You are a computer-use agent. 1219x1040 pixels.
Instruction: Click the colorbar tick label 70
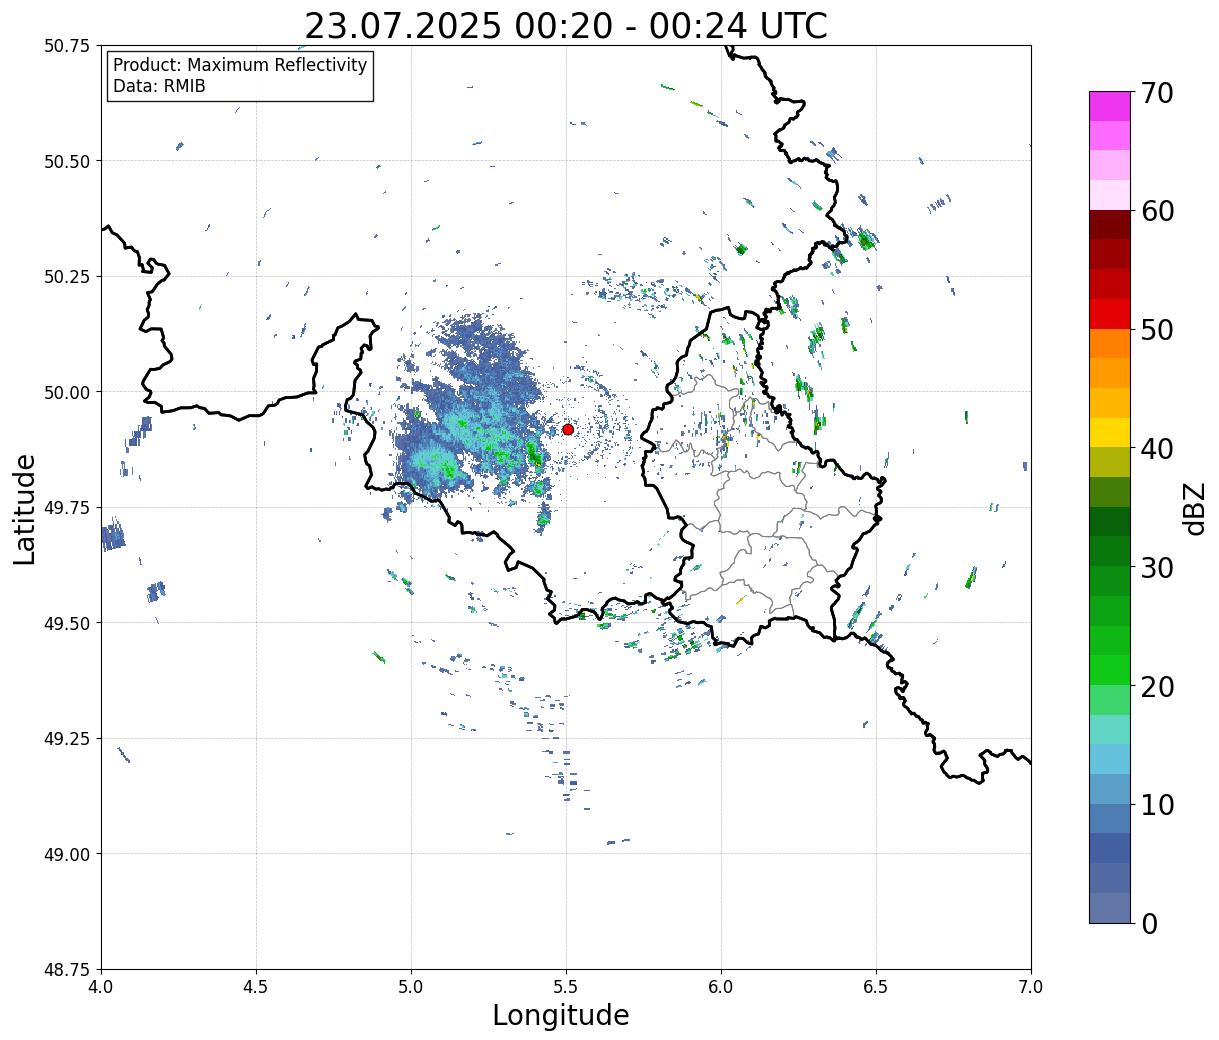tap(1157, 93)
